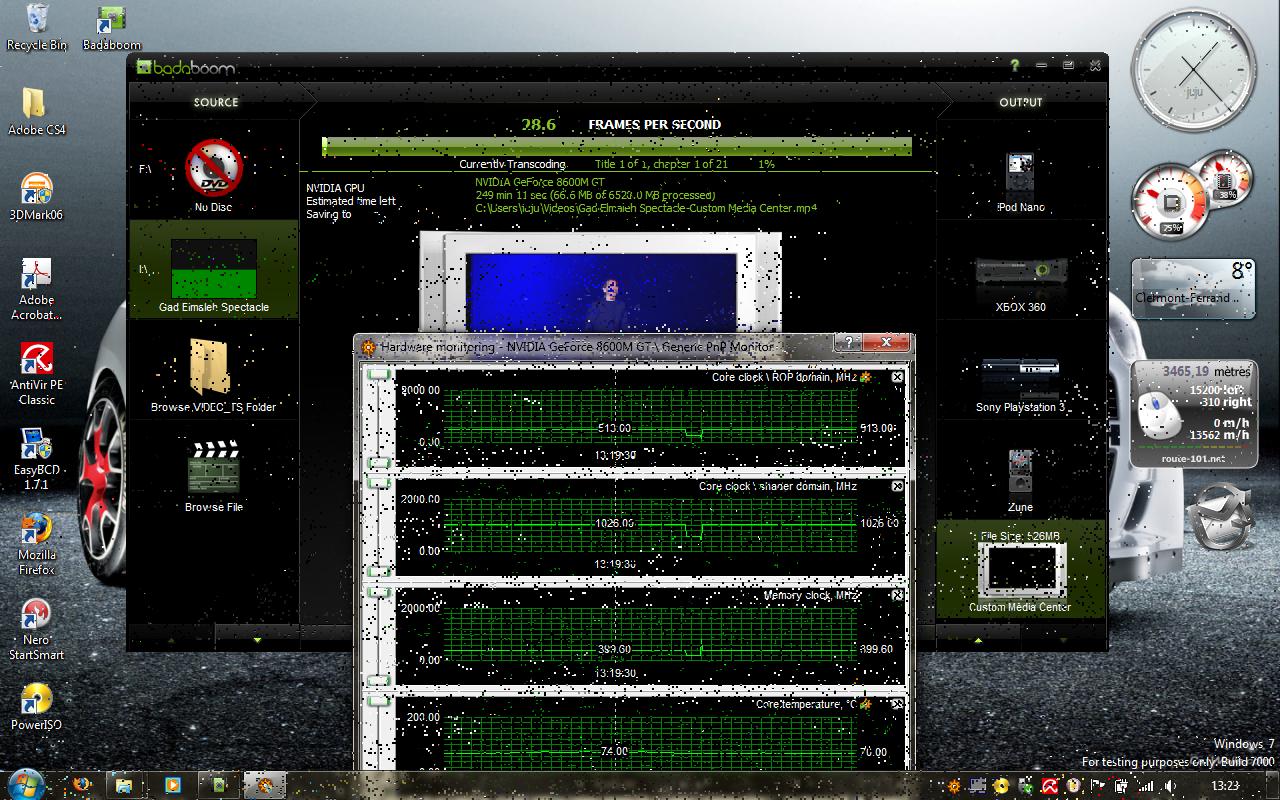
Task: Click the 28.6 frames per second value
Action: [x=538, y=125]
